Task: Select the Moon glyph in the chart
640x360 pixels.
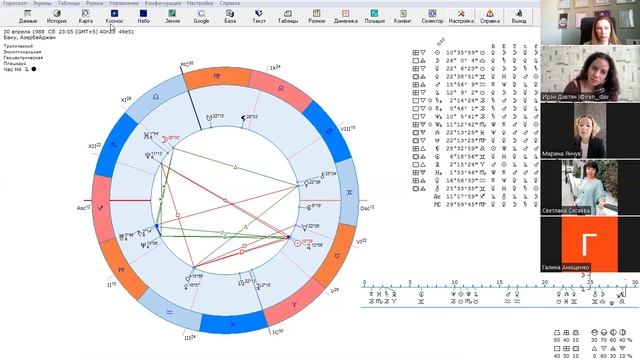Action: pyautogui.click(x=164, y=139)
